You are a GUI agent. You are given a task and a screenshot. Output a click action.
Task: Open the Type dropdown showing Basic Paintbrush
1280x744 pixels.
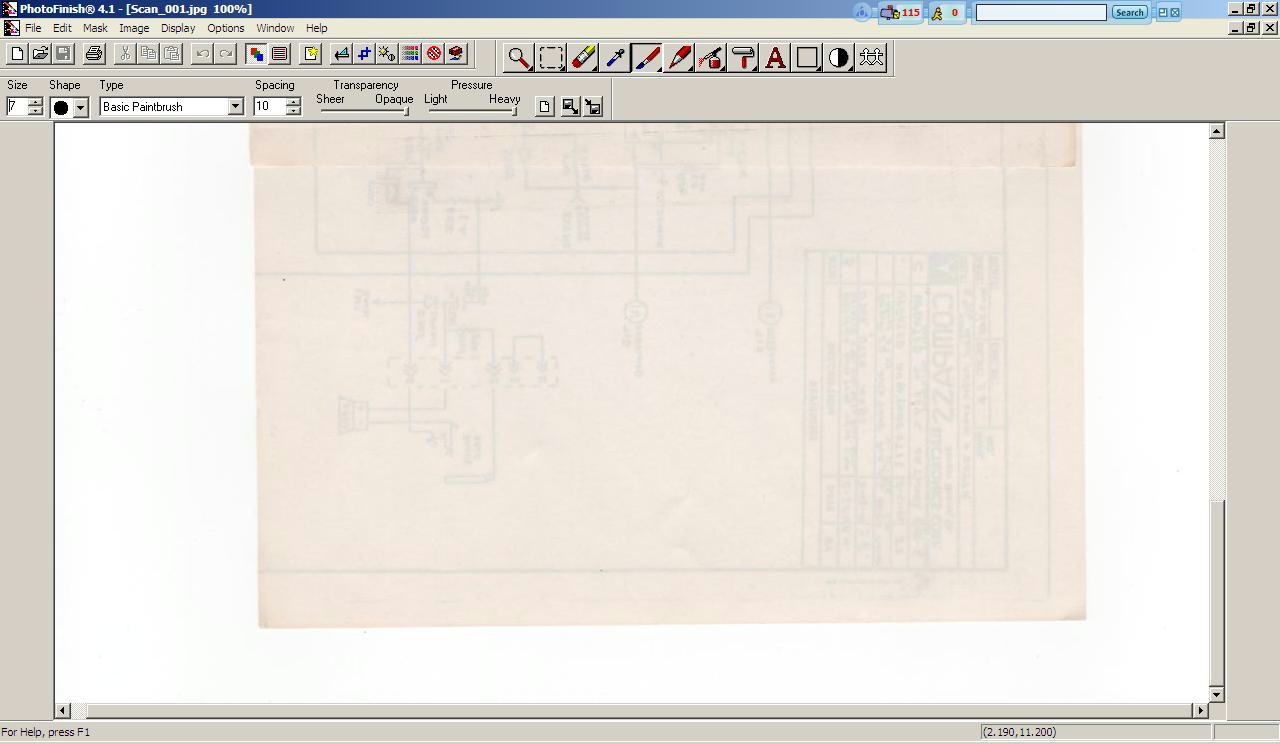coord(236,107)
